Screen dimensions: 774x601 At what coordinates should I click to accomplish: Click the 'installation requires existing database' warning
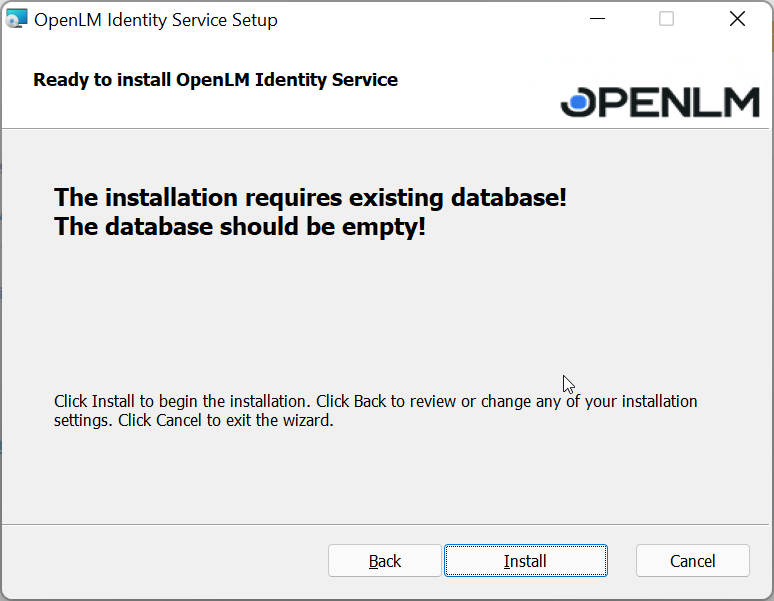click(310, 197)
